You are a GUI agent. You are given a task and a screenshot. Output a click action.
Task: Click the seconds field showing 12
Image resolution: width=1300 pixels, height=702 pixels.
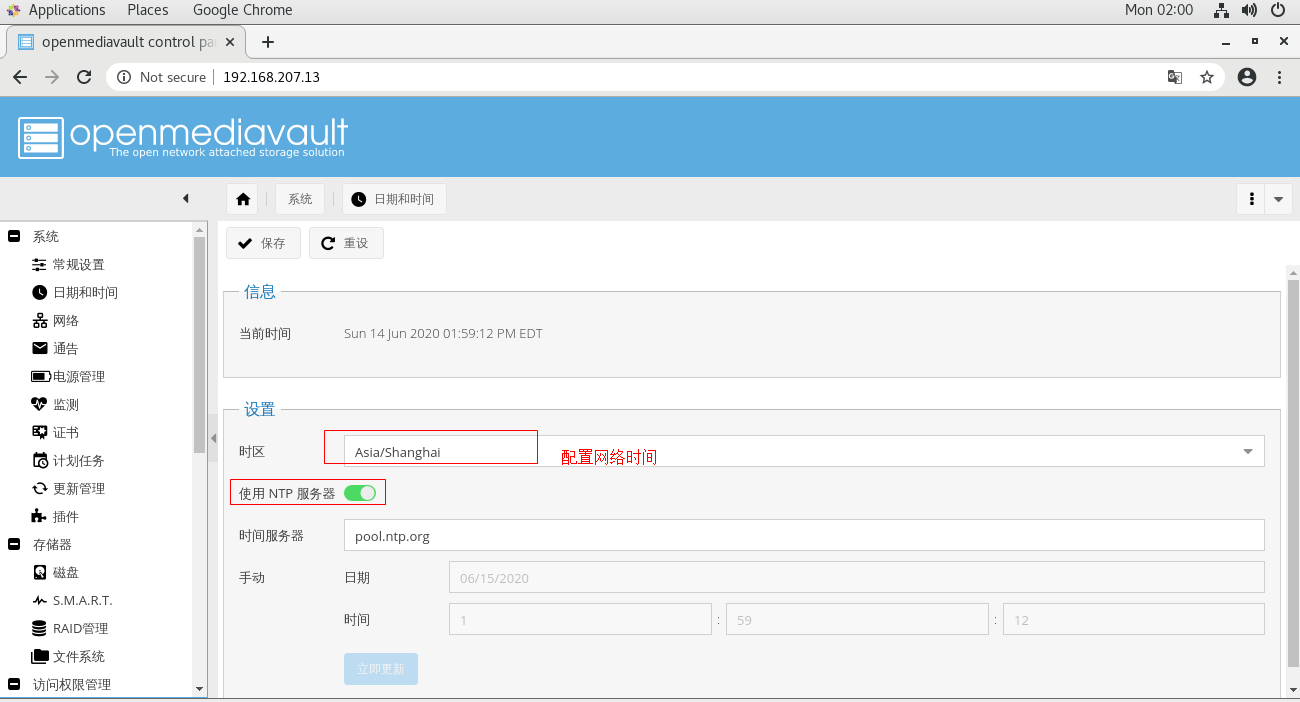1134,619
